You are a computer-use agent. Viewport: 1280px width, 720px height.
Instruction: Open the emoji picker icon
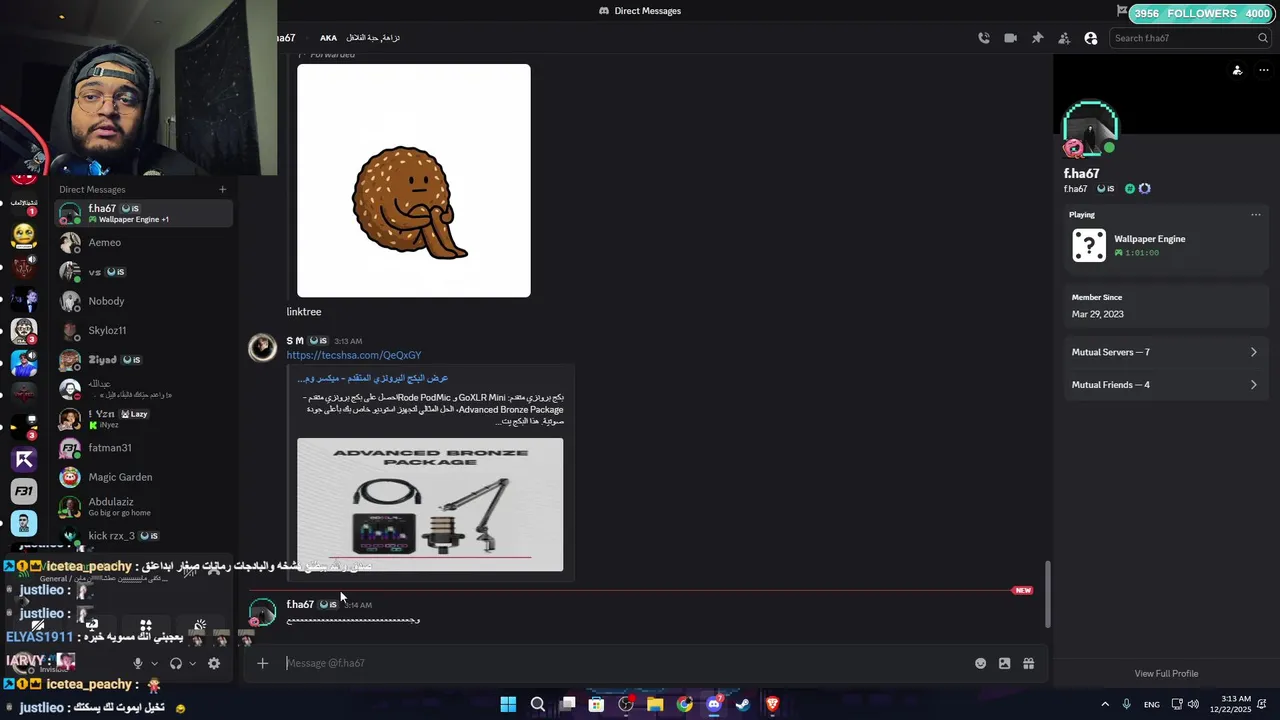pos(980,663)
